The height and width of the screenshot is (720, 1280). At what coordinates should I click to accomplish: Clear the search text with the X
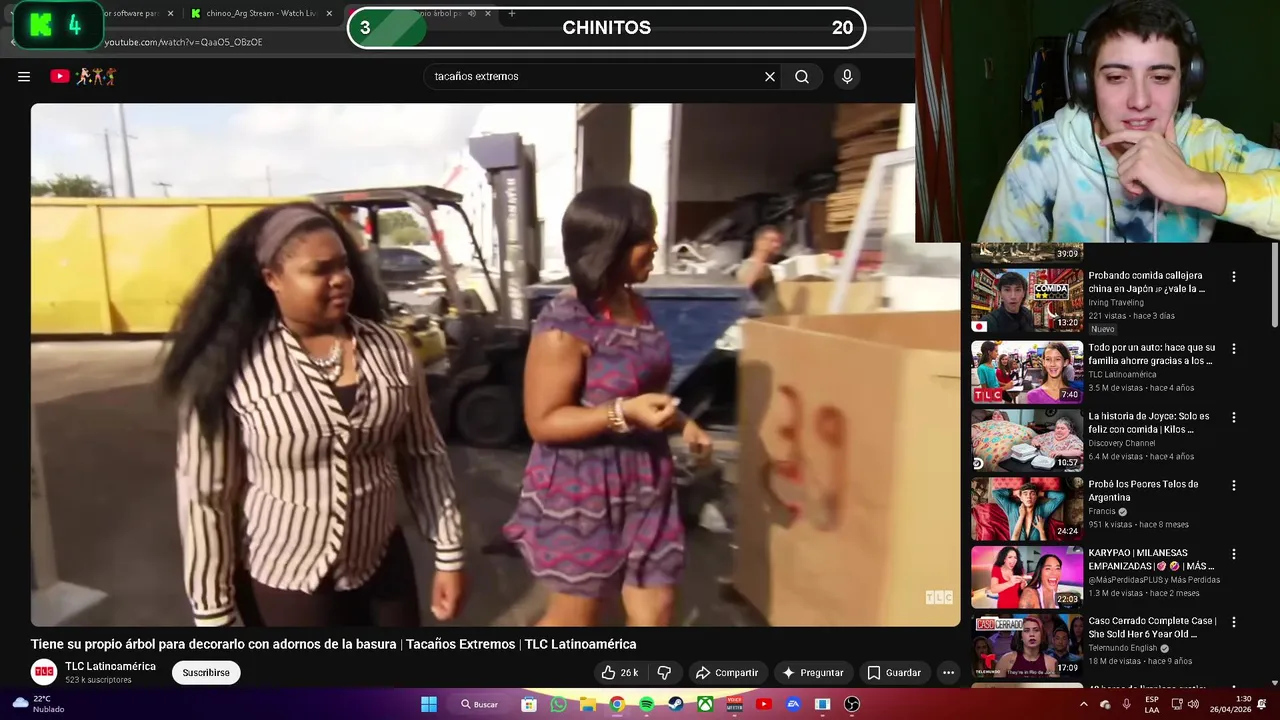(770, 76)
